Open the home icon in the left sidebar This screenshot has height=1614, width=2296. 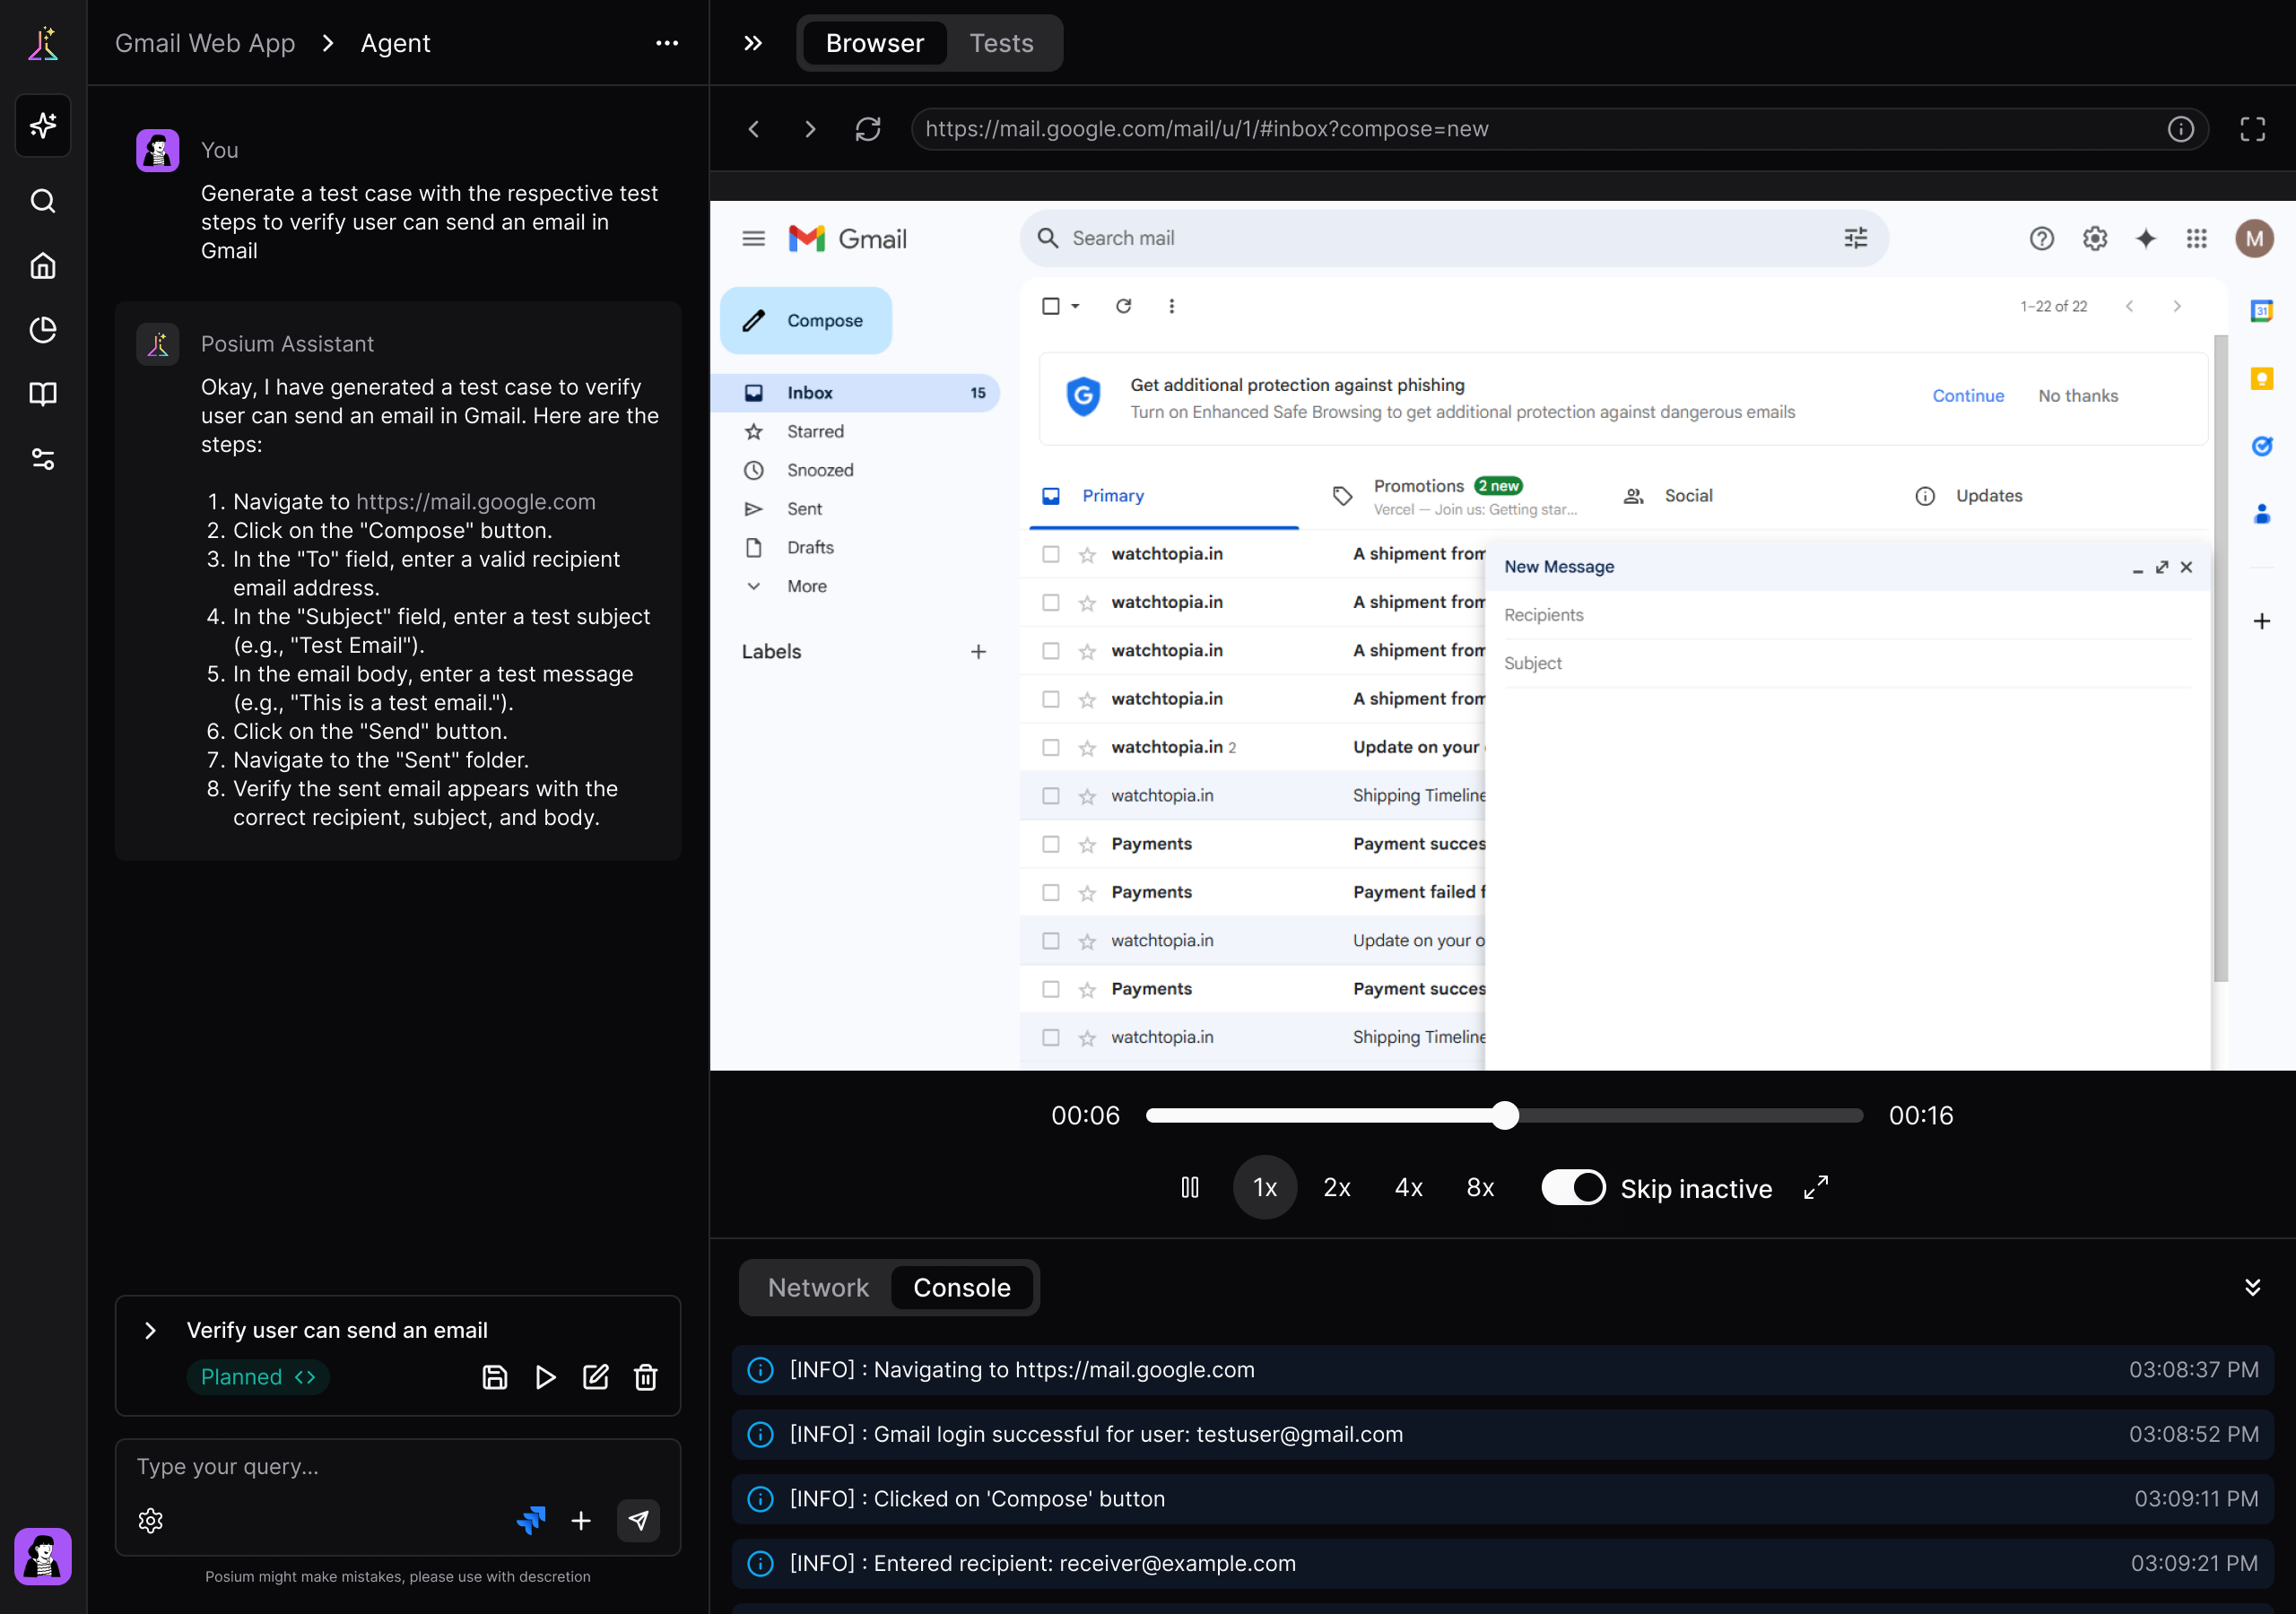click(x=43, y=265)
